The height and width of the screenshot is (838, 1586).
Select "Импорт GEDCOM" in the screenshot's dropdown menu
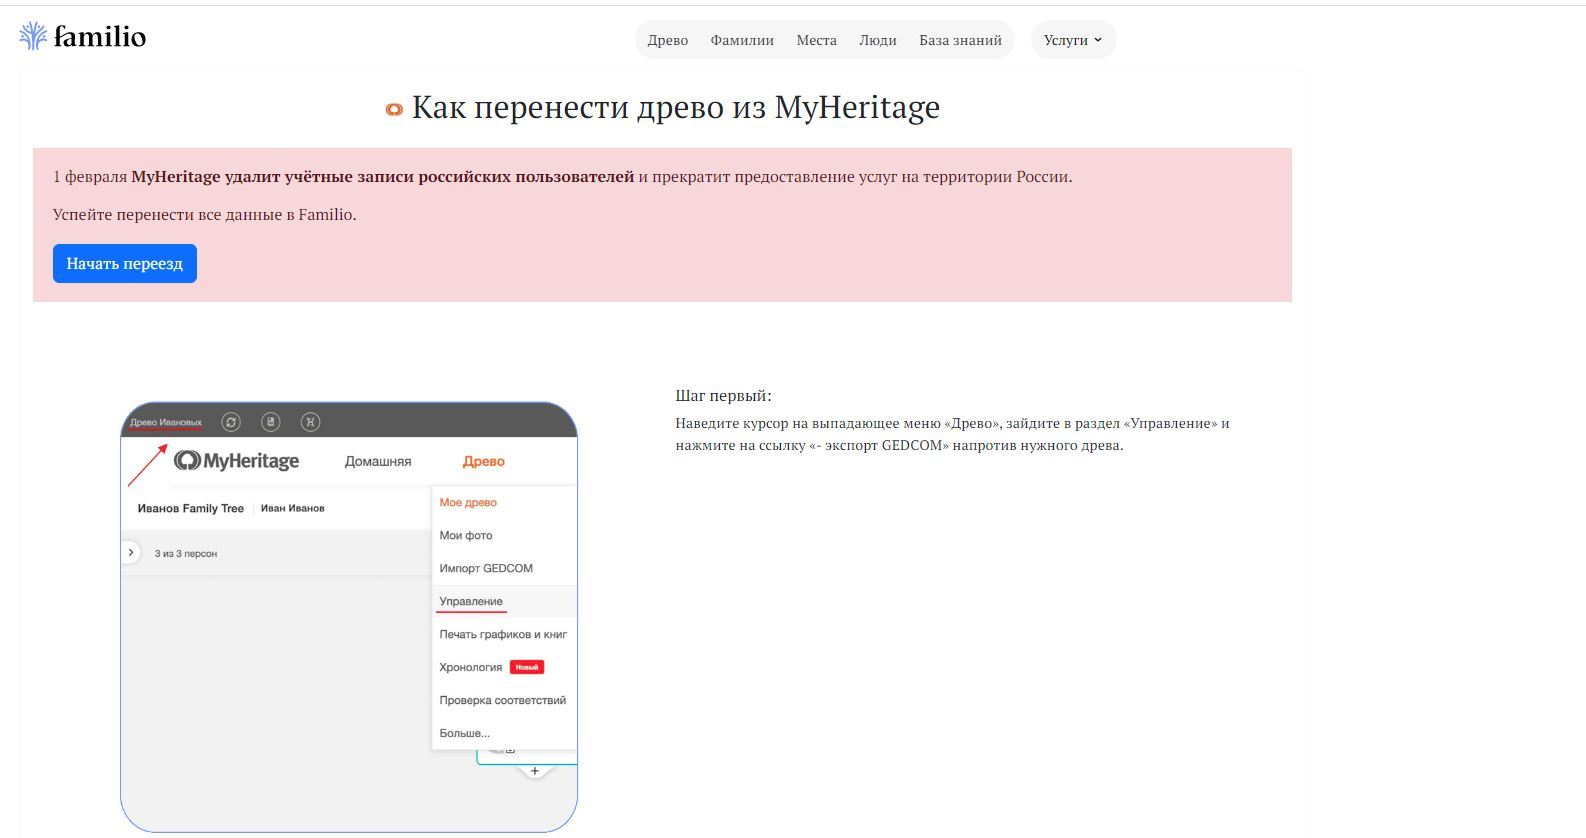point(486,568)
